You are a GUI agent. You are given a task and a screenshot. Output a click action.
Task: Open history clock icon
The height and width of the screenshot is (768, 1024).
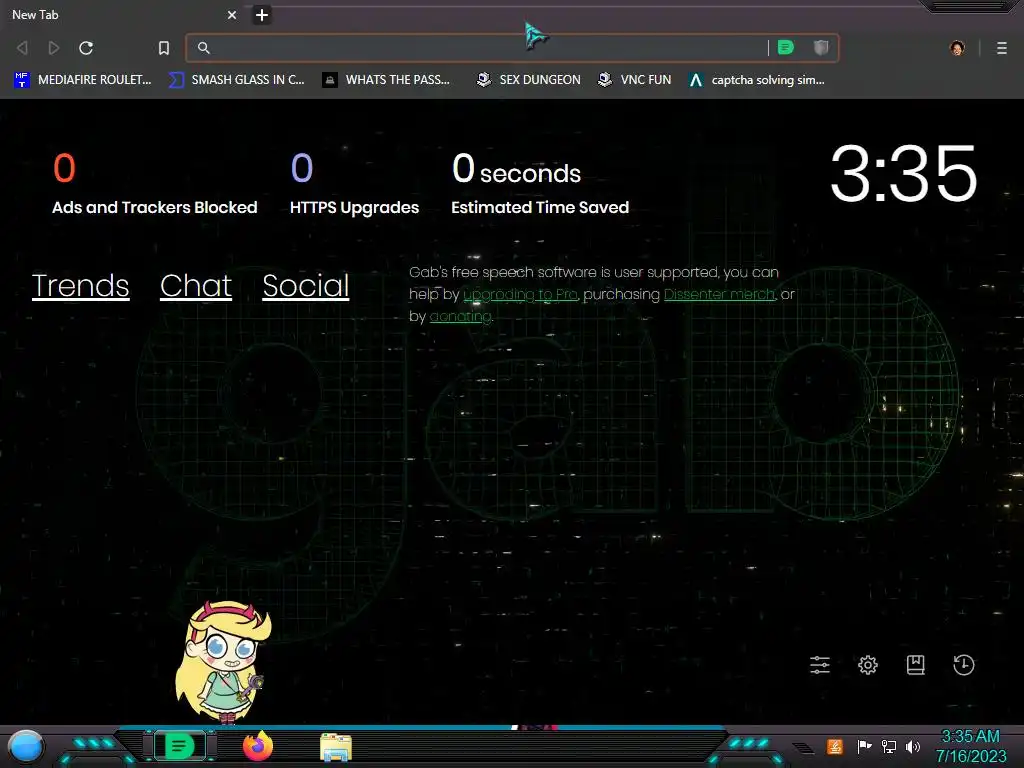tap(963, 665)
